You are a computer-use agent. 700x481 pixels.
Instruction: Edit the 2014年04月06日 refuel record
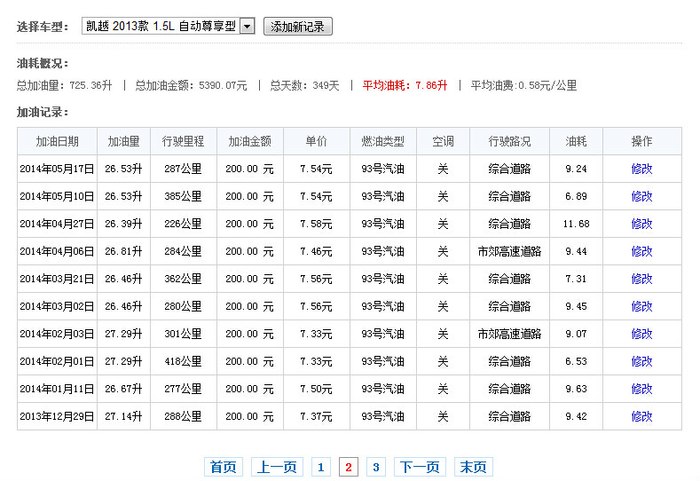point(641,251)
